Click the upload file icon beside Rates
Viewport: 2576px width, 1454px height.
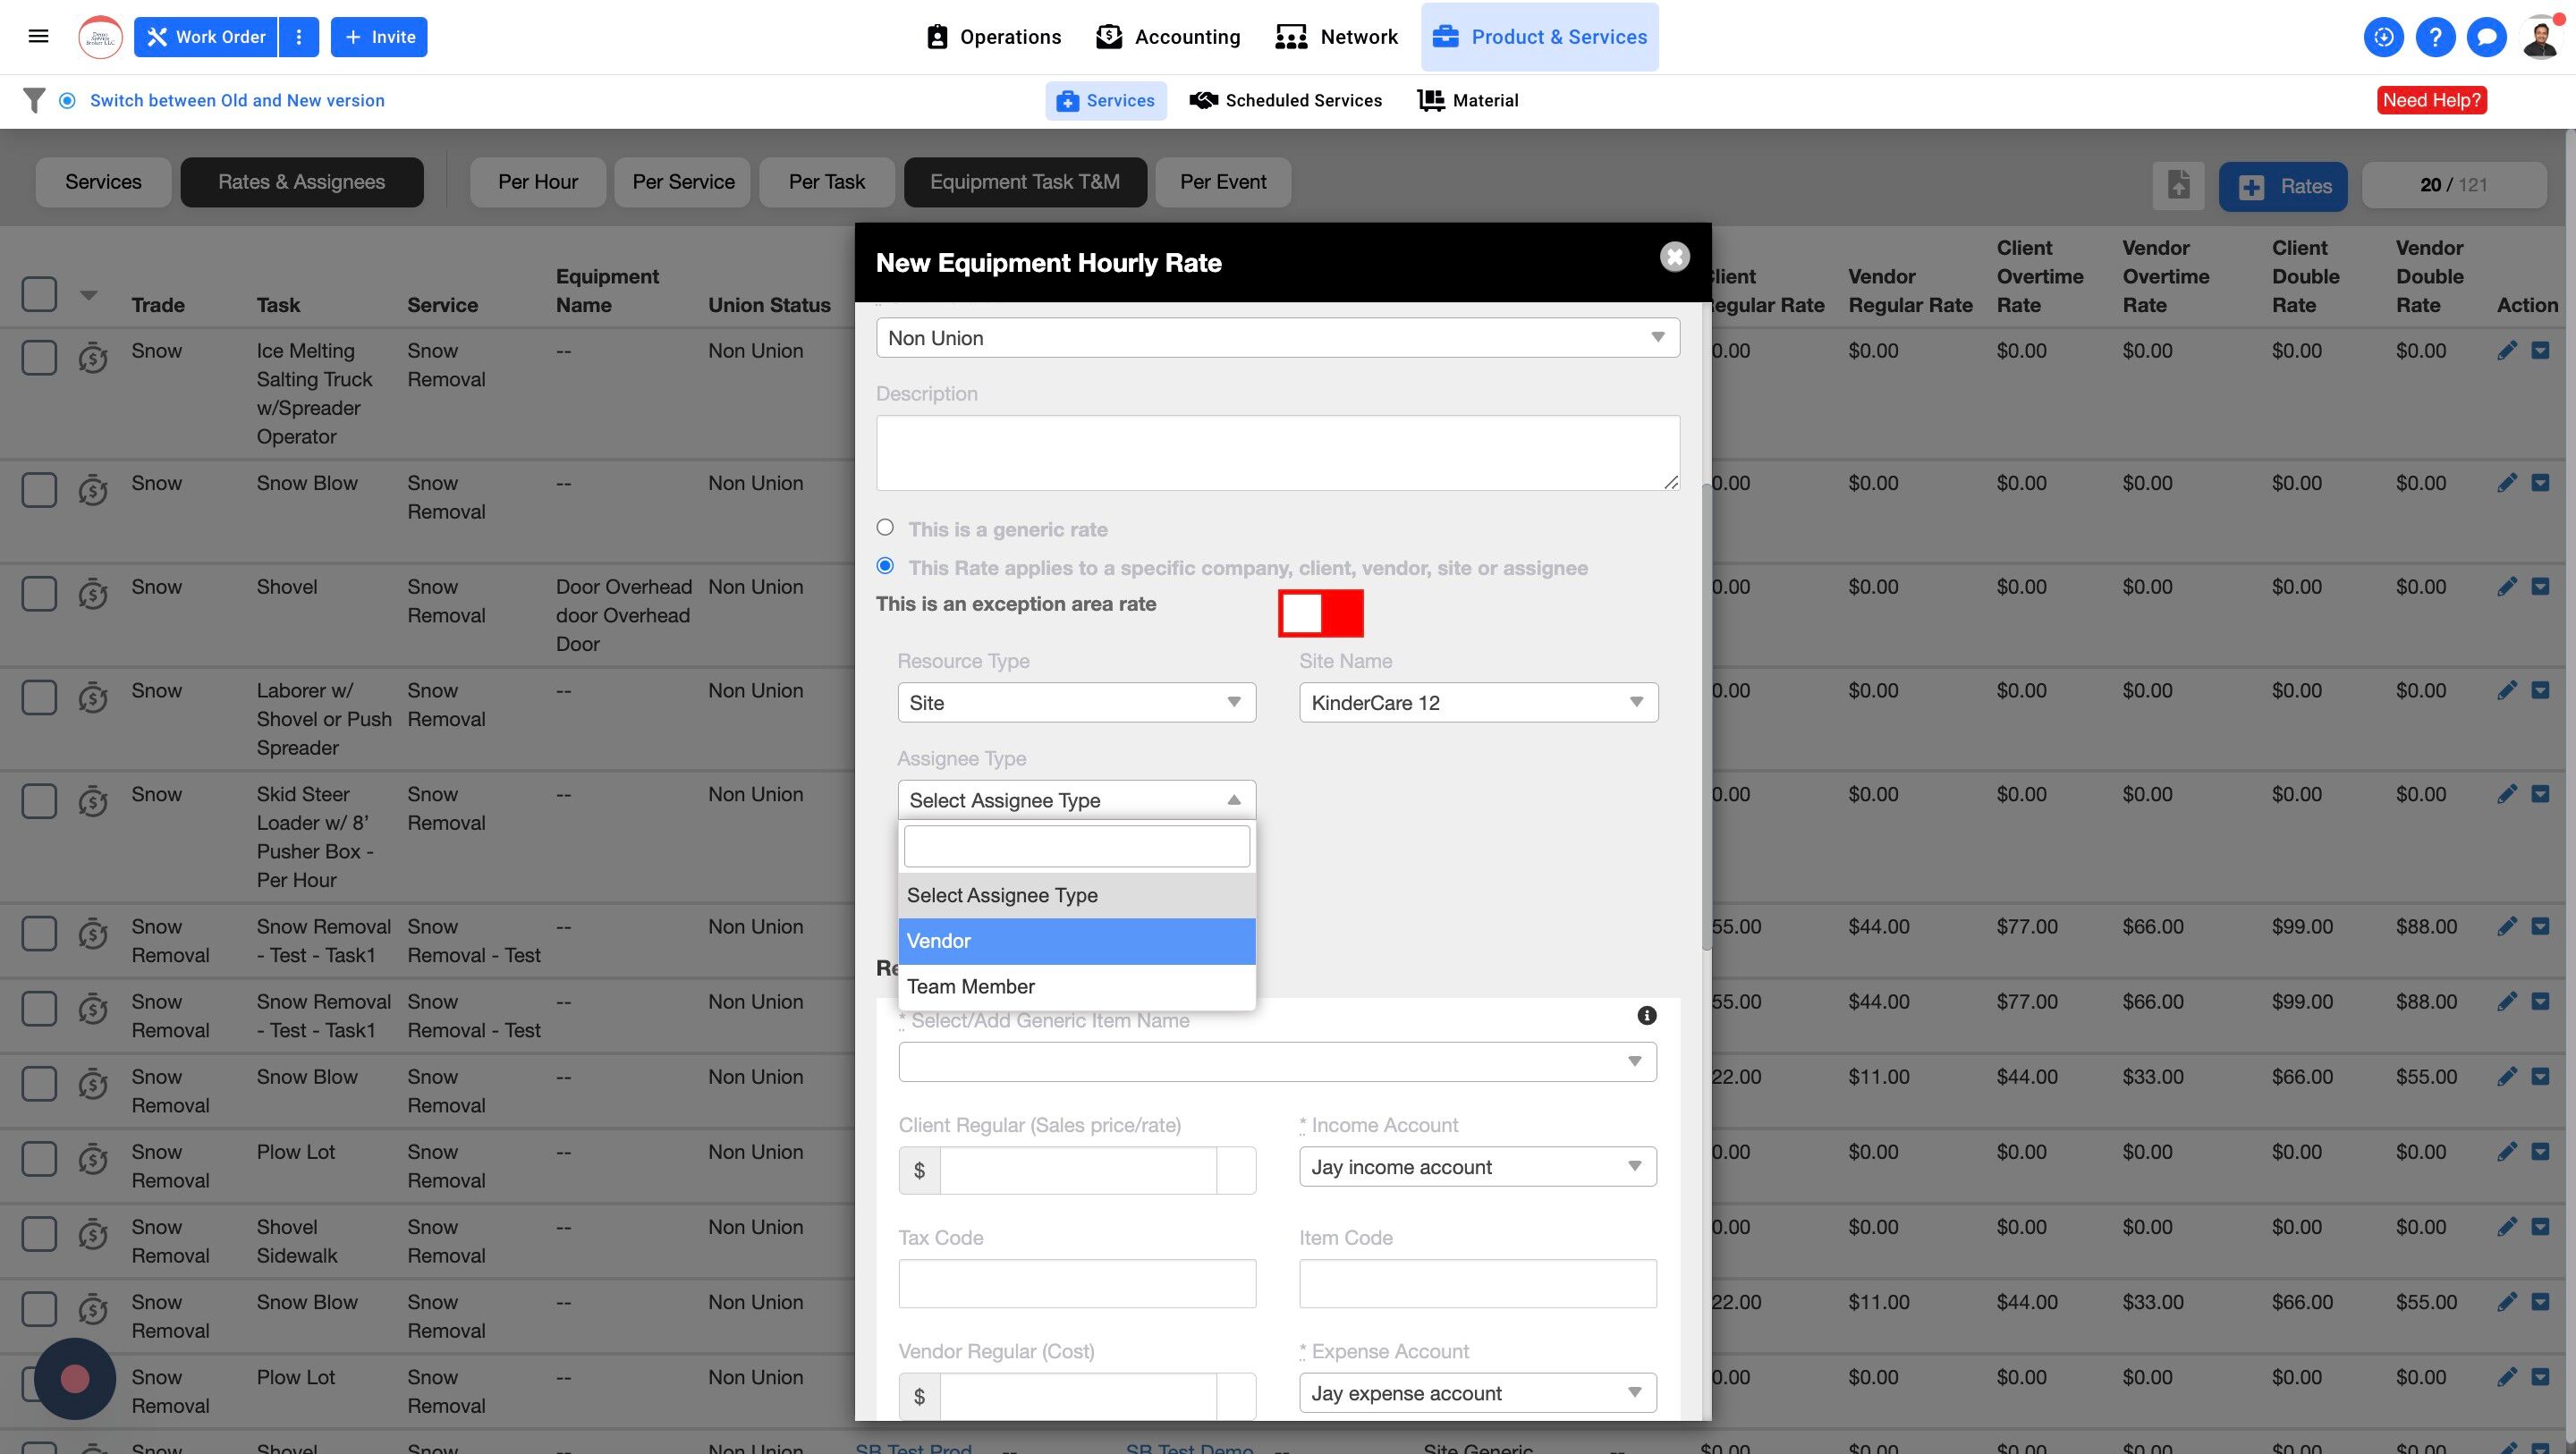point(2178,186)
